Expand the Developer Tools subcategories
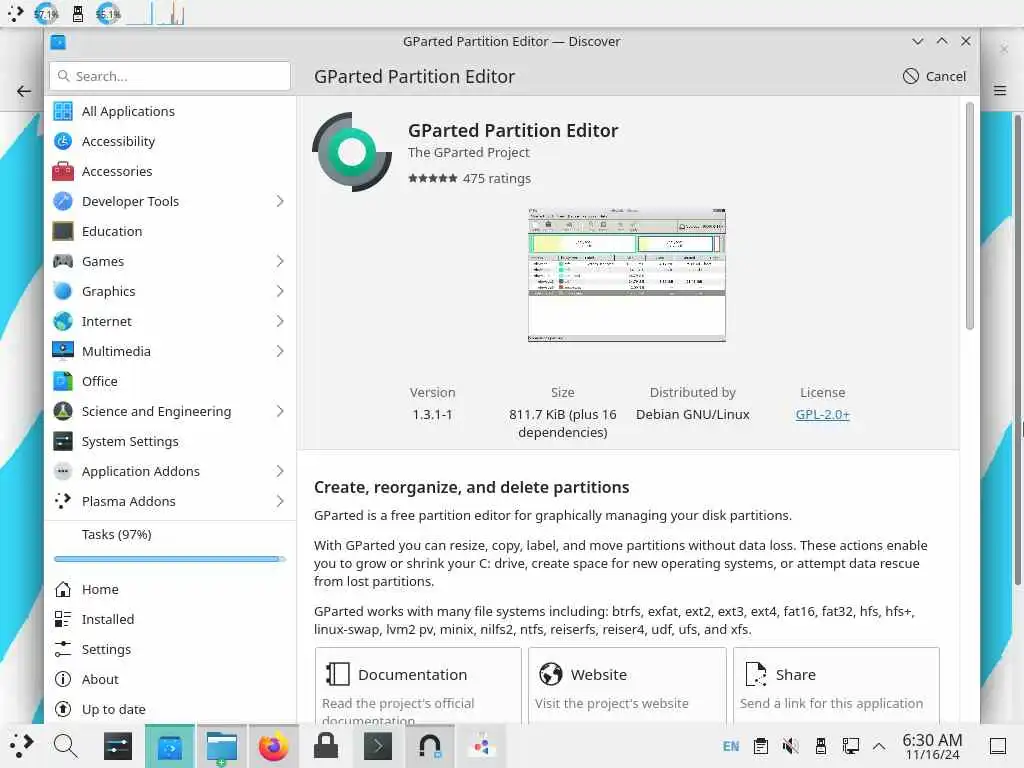Viewport: 1024px width, 768px height. click(x=280, y=201)
